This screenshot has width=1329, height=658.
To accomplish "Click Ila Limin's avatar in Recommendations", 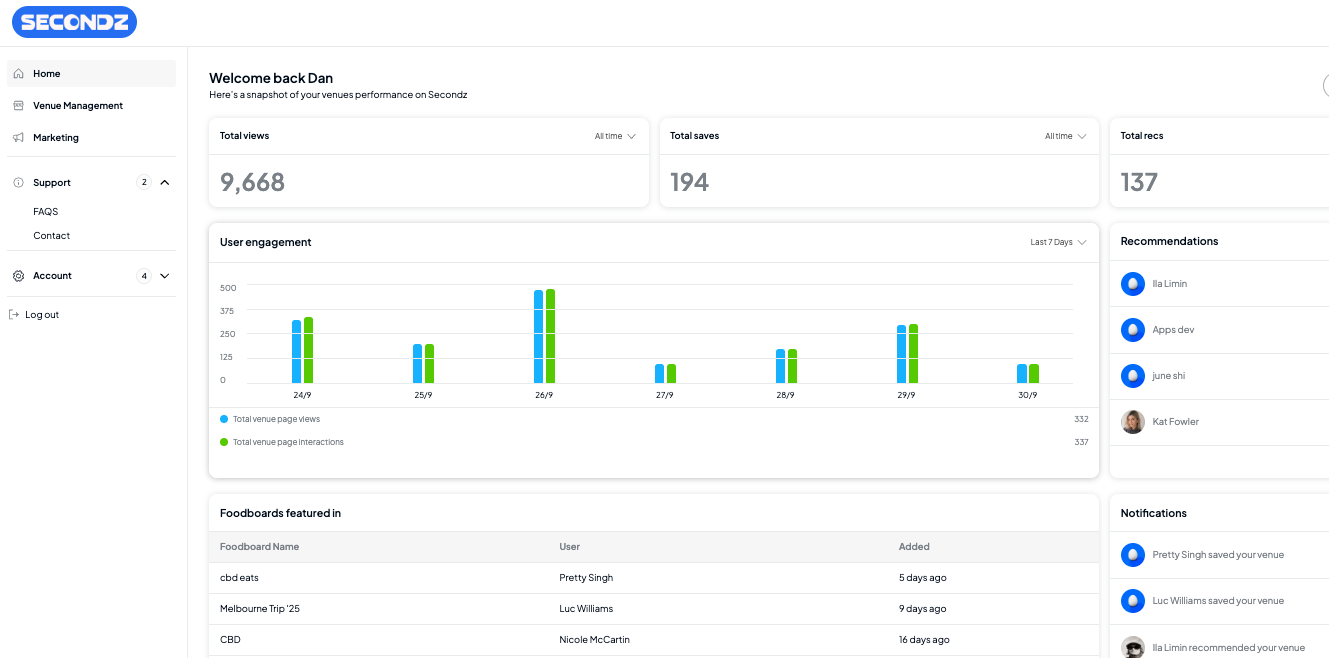I will pyautogui.click(x=1132, y=284).
